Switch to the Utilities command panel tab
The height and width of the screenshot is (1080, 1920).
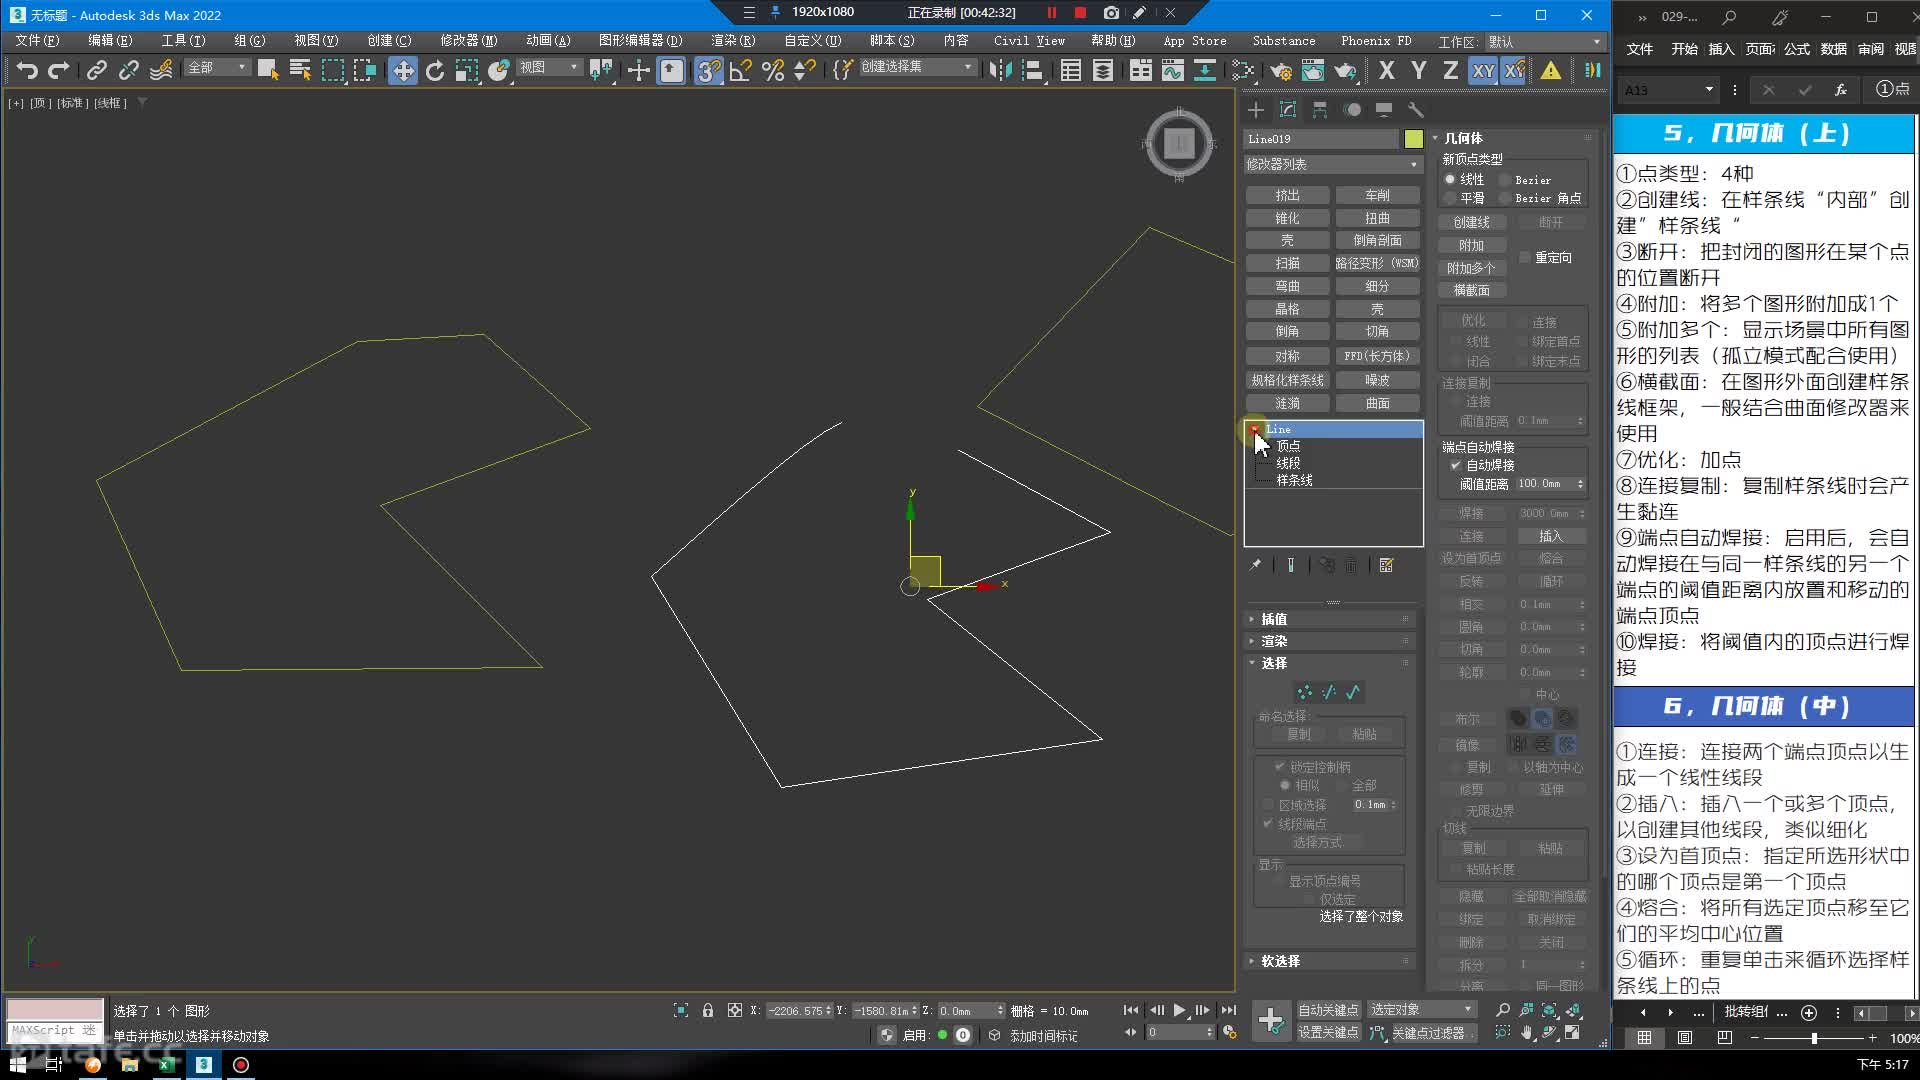point(1415,109)
